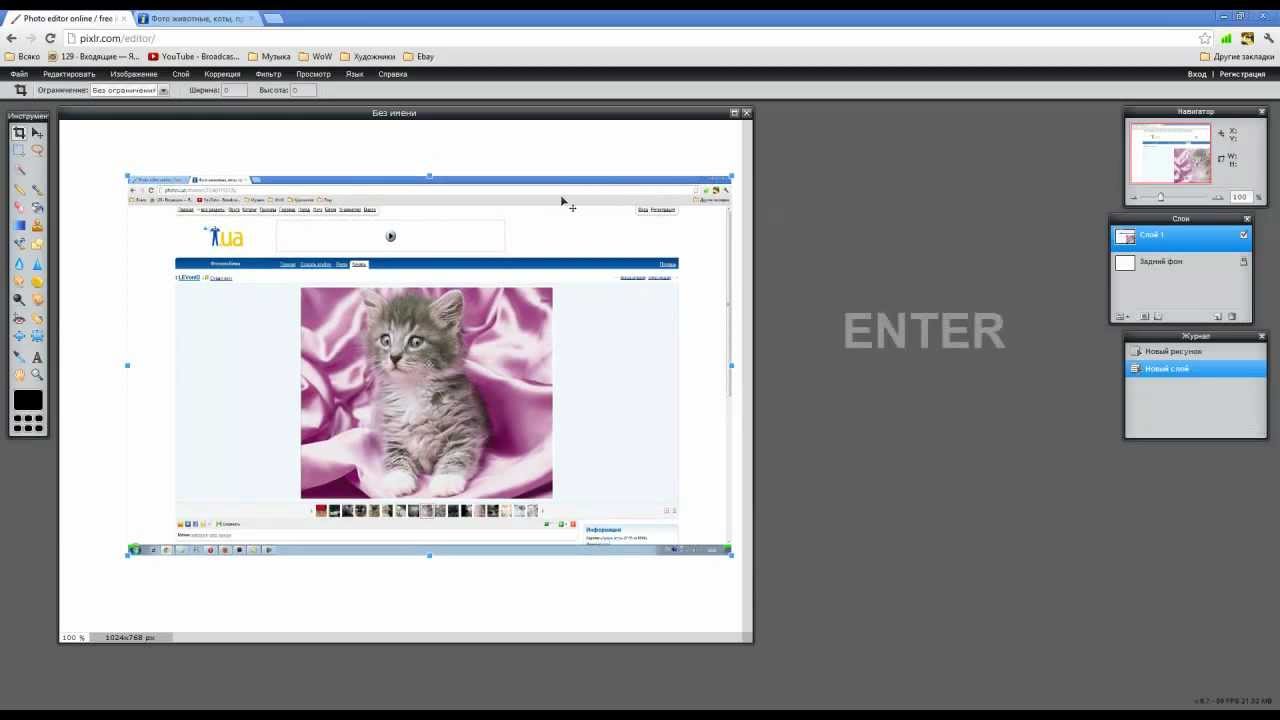Open the Музыка bookmarks folder
This screenshot has width=1280, height=720.
(x=270, y=57)
